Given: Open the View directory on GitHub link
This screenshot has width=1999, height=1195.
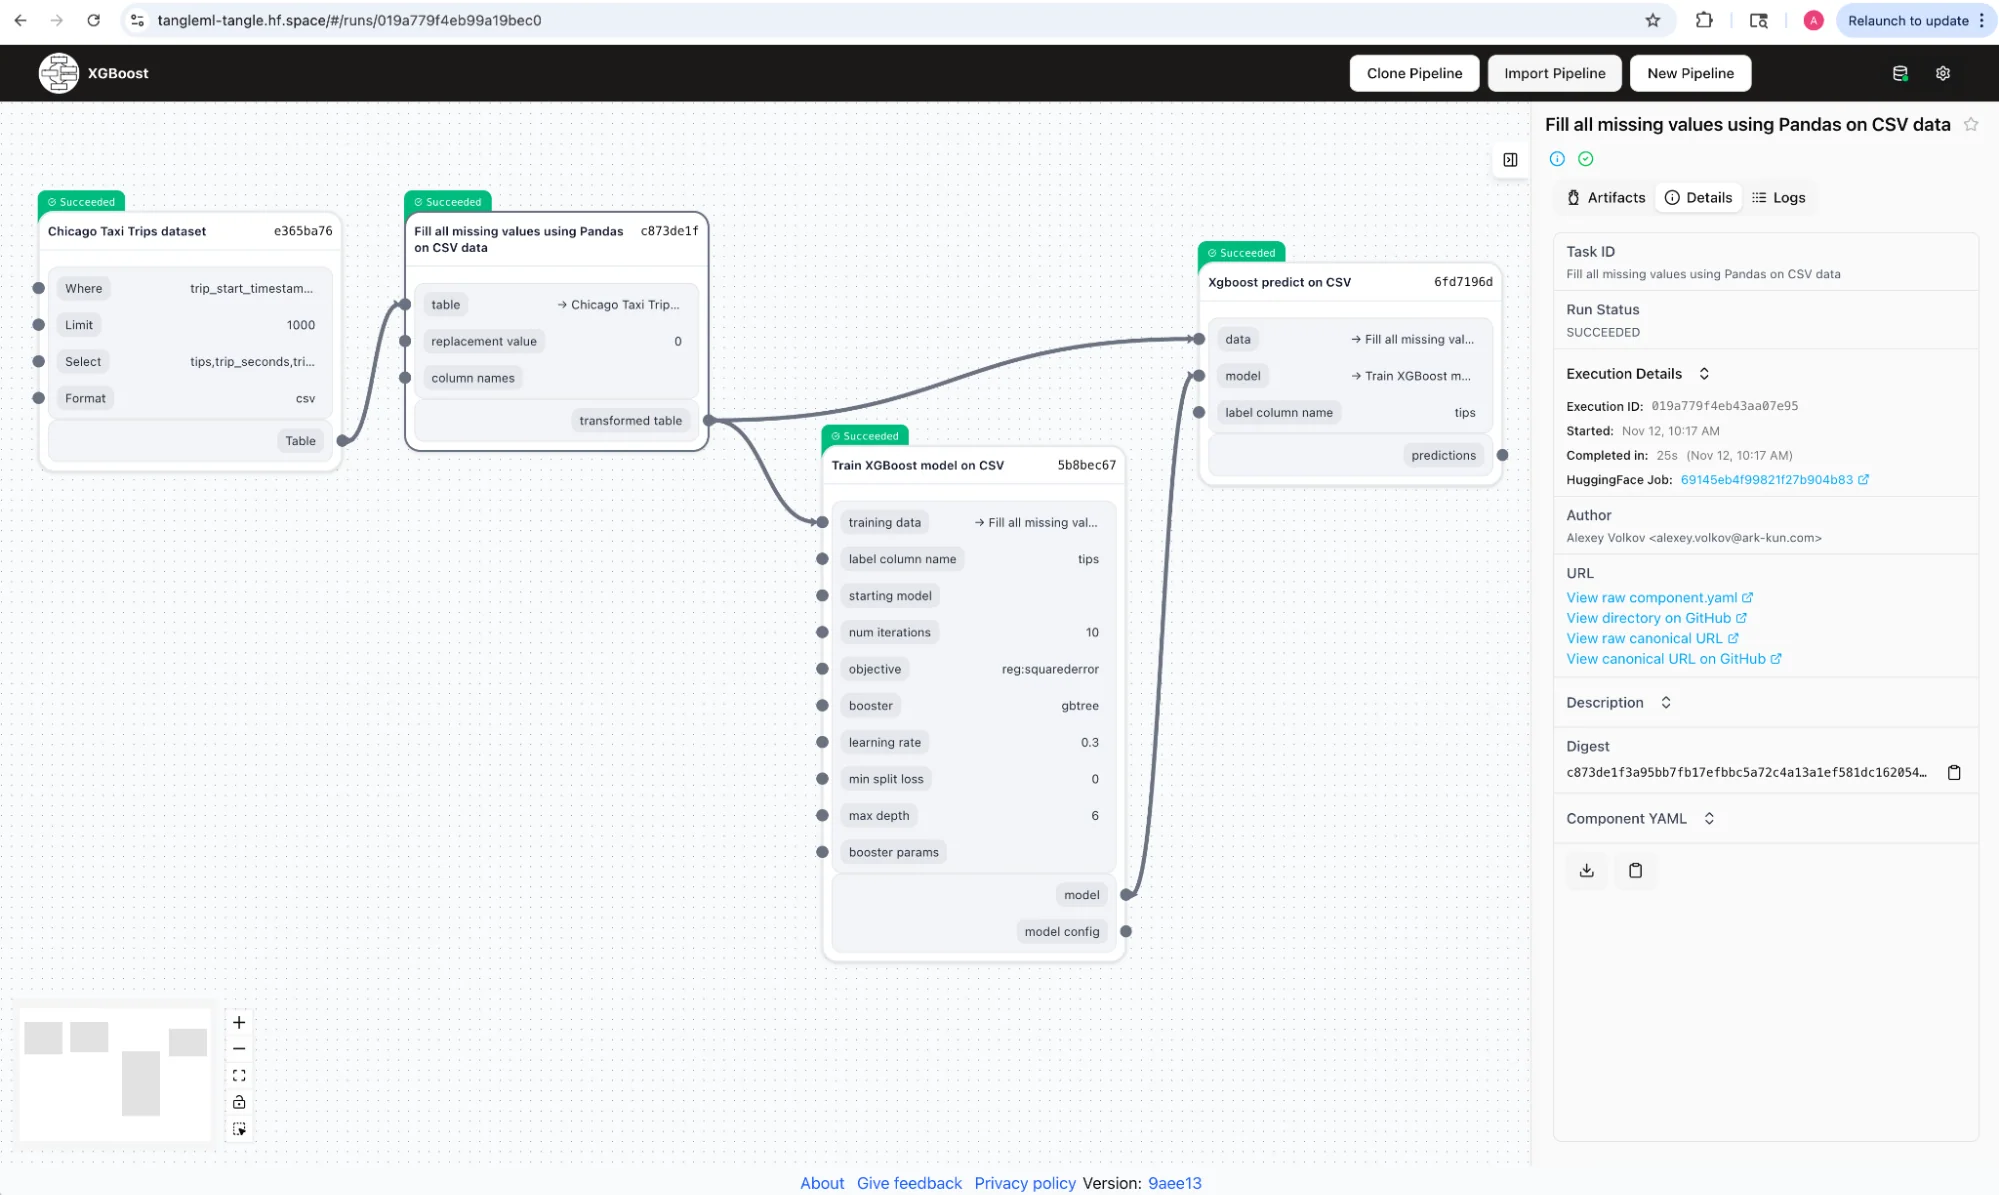Looking at the screenshot, I should [1656, 618].
